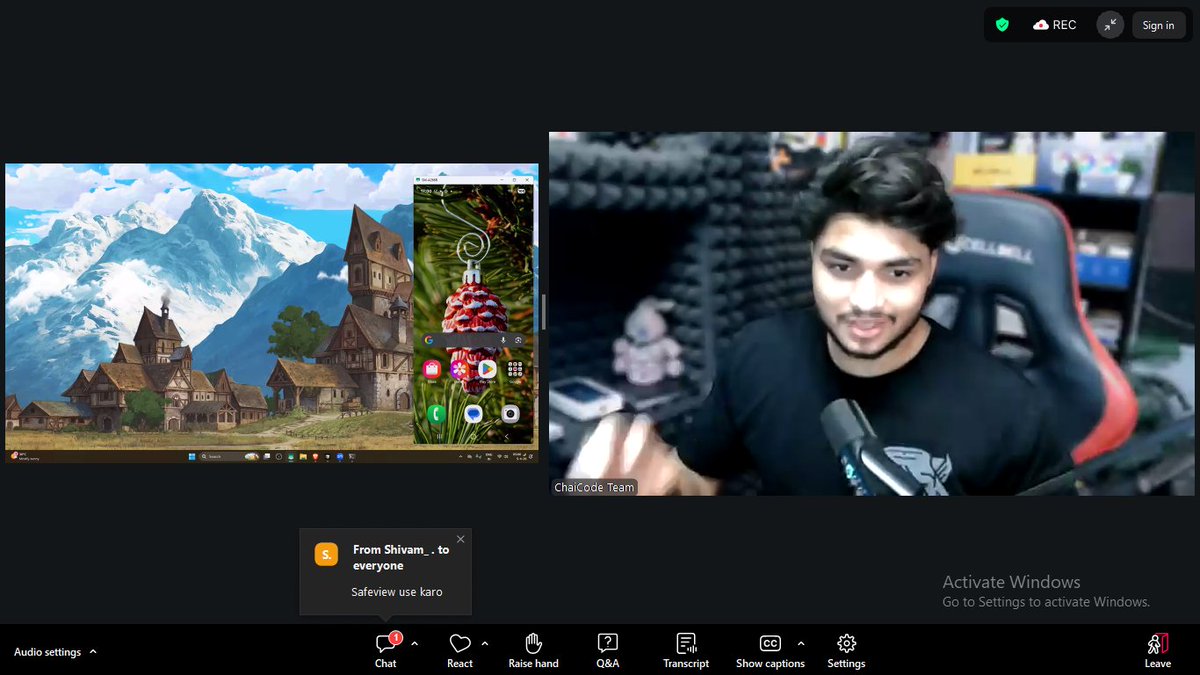The width and height of the screenshot is (1200, 675).
Task: Open the green Phone dialer app
Action: [x=436, y=414]
